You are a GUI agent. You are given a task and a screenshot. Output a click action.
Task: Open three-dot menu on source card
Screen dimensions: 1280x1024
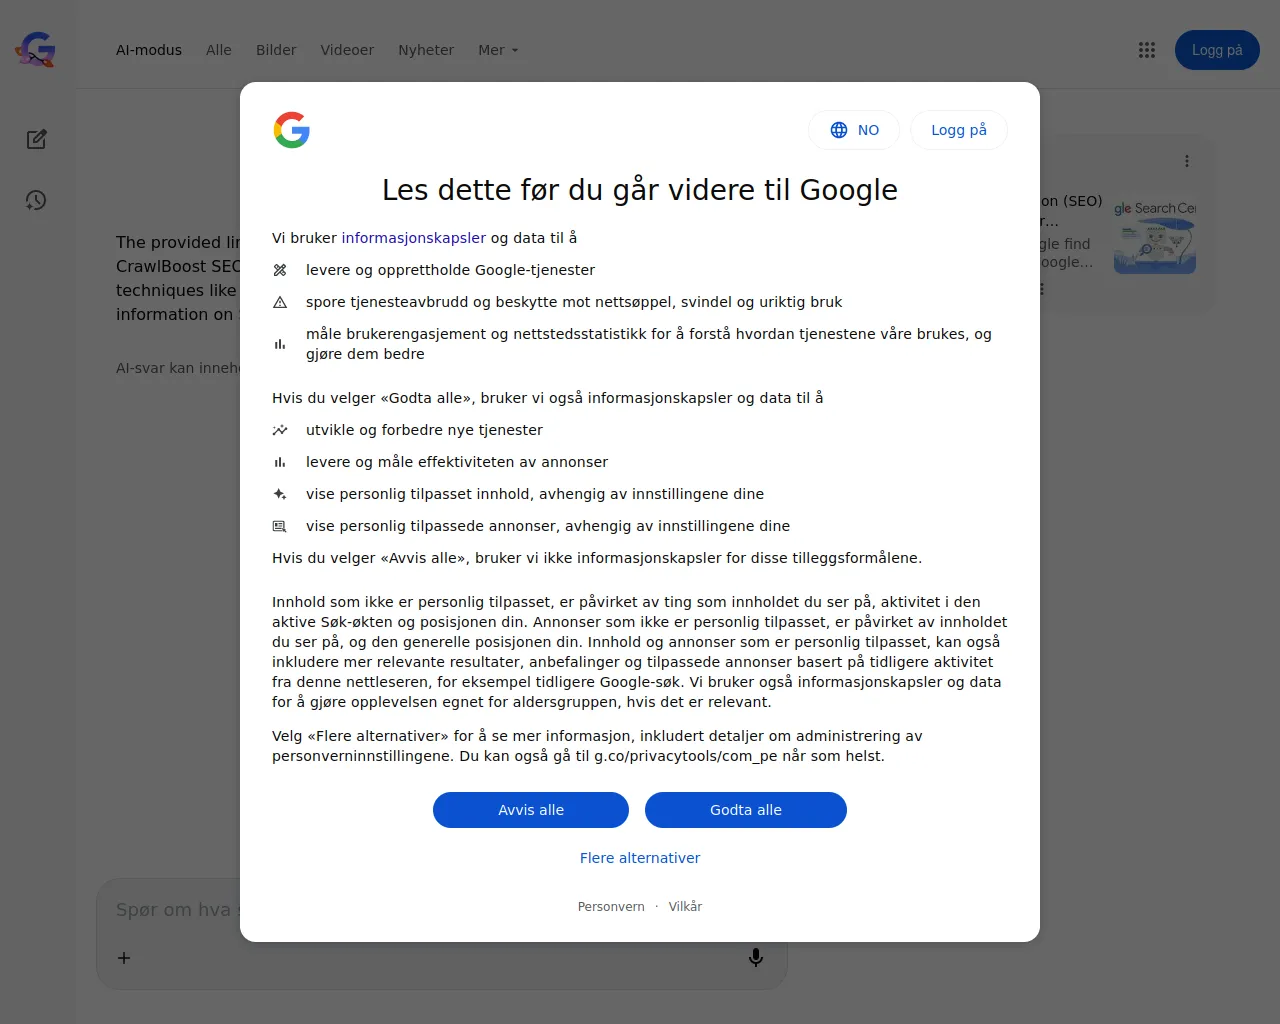1187,161
